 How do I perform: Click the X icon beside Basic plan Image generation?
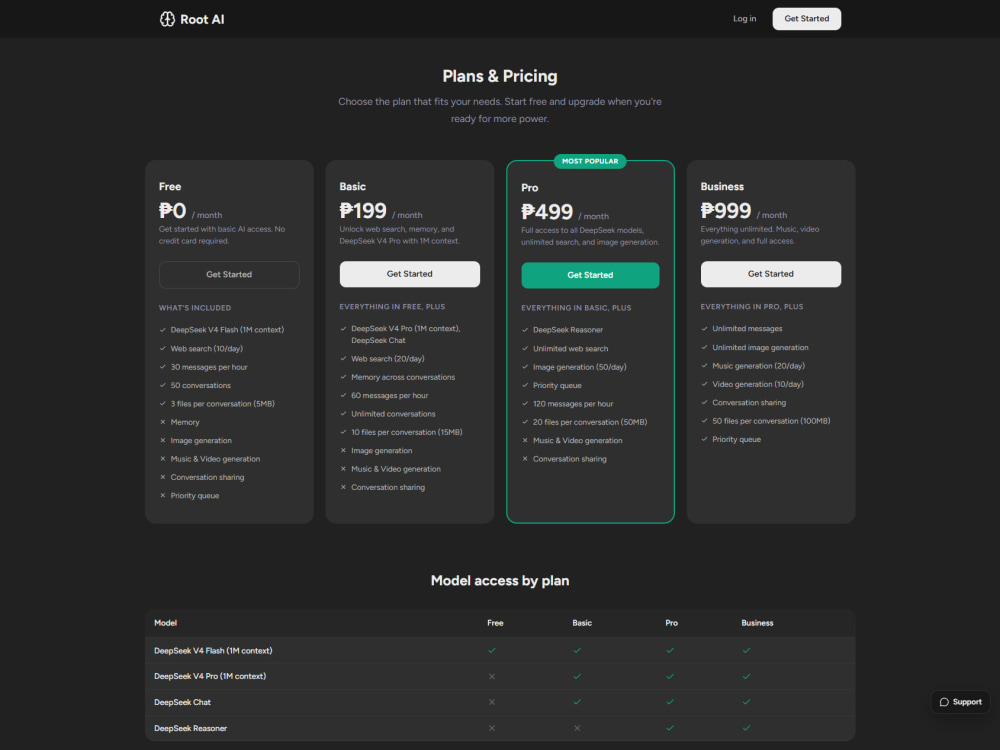343,450
